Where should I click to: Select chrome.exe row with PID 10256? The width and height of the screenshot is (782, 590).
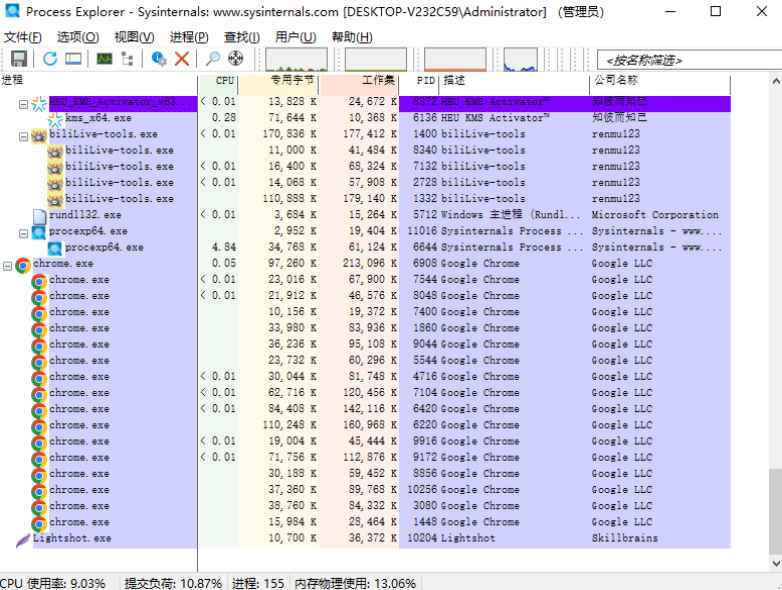[x=365, y=490]
